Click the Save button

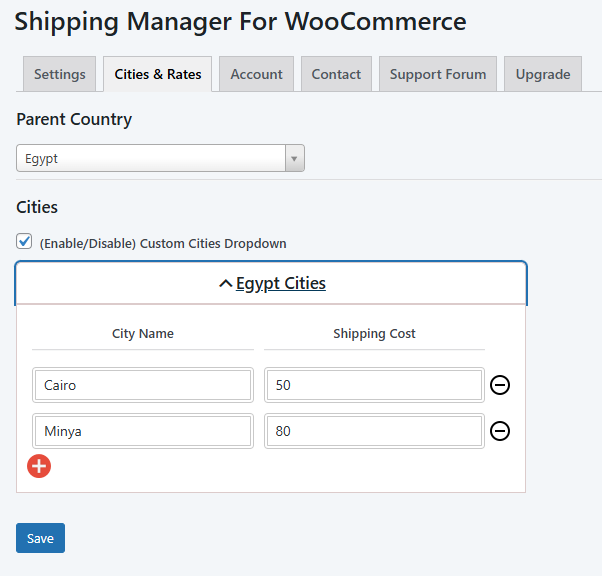click(x=40, y=538)
